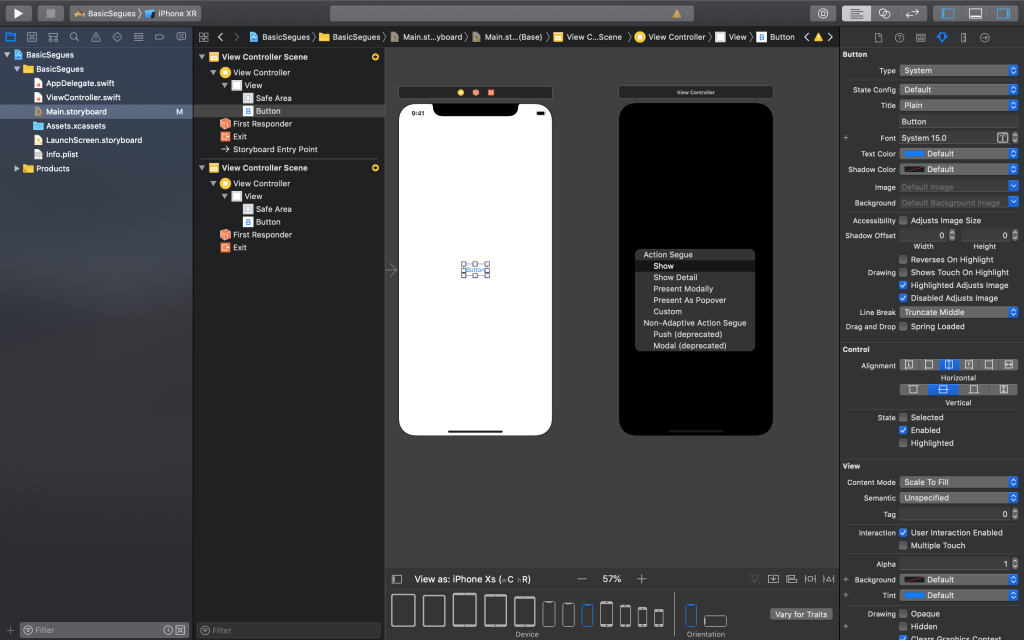
Task: Open the Line Break dropdown
Action: [959, 312]
